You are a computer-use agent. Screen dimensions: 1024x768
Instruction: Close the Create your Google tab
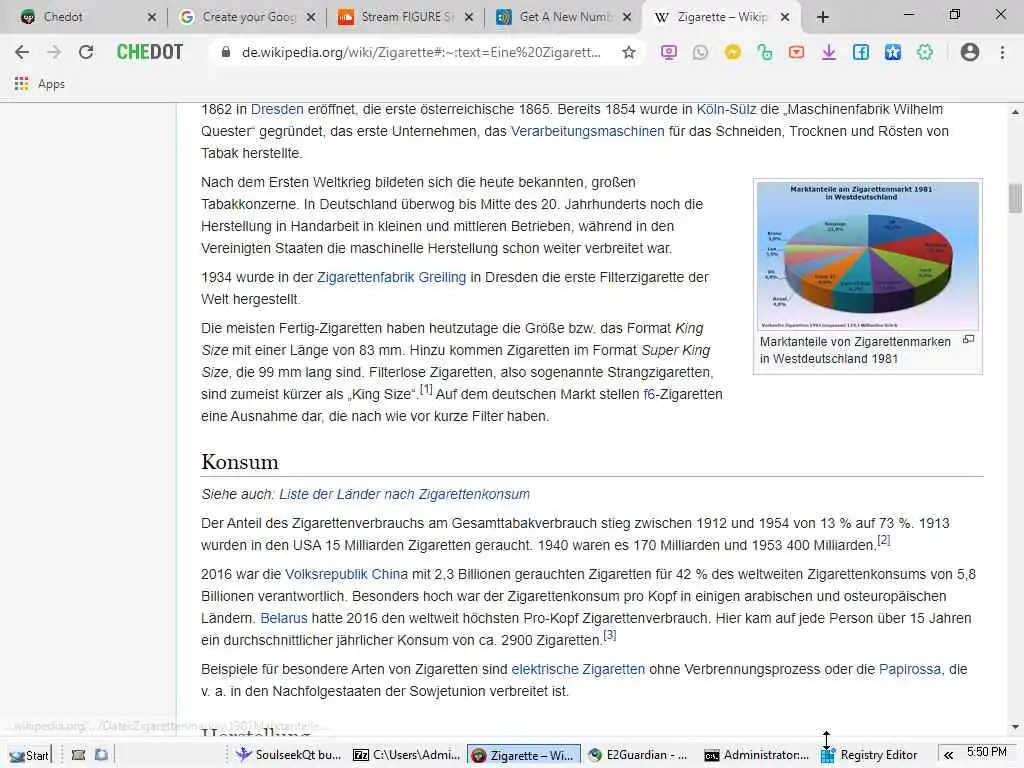pyautogui.click(x=311, y=17)
